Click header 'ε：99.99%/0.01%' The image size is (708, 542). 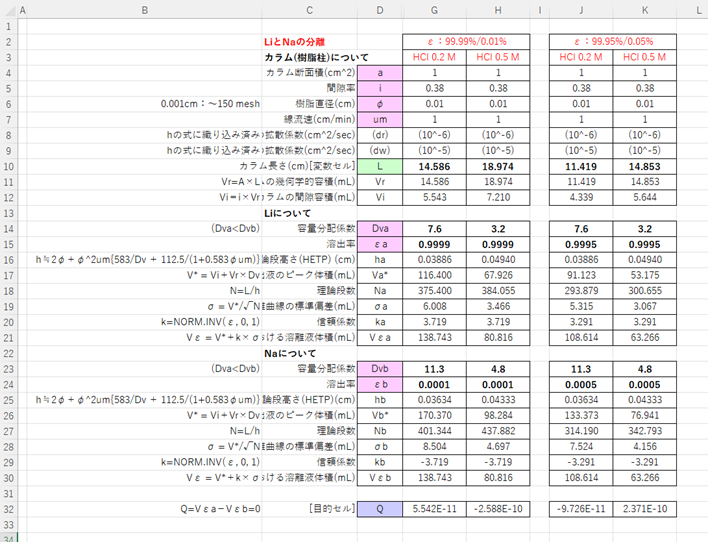click(466, 42)
